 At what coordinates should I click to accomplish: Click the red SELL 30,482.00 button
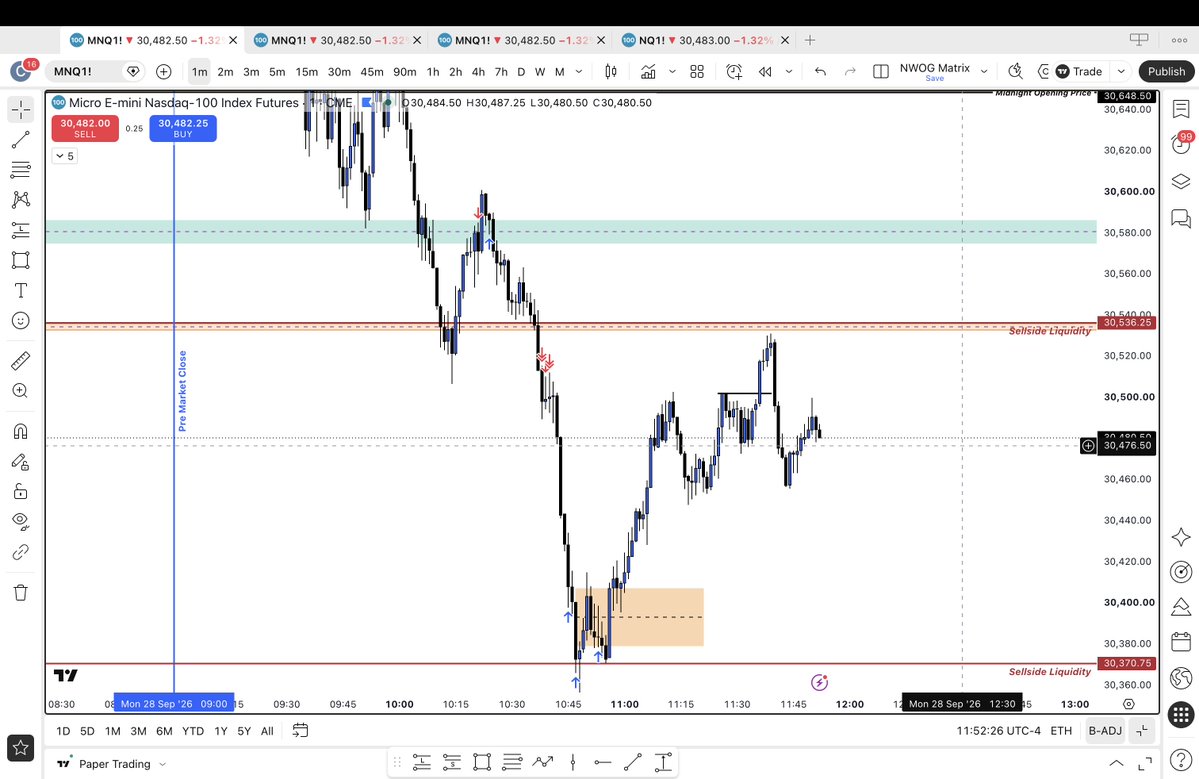[x=85, y=128]
